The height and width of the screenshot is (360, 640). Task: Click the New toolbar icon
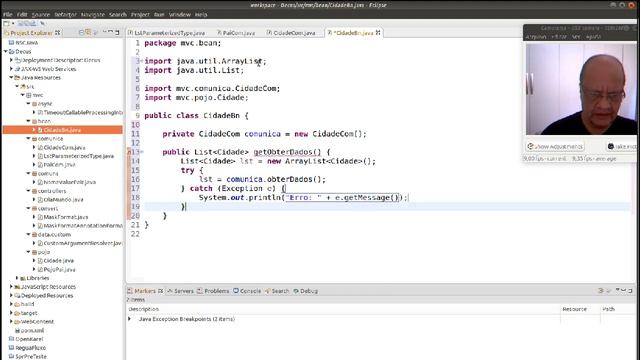7,24
